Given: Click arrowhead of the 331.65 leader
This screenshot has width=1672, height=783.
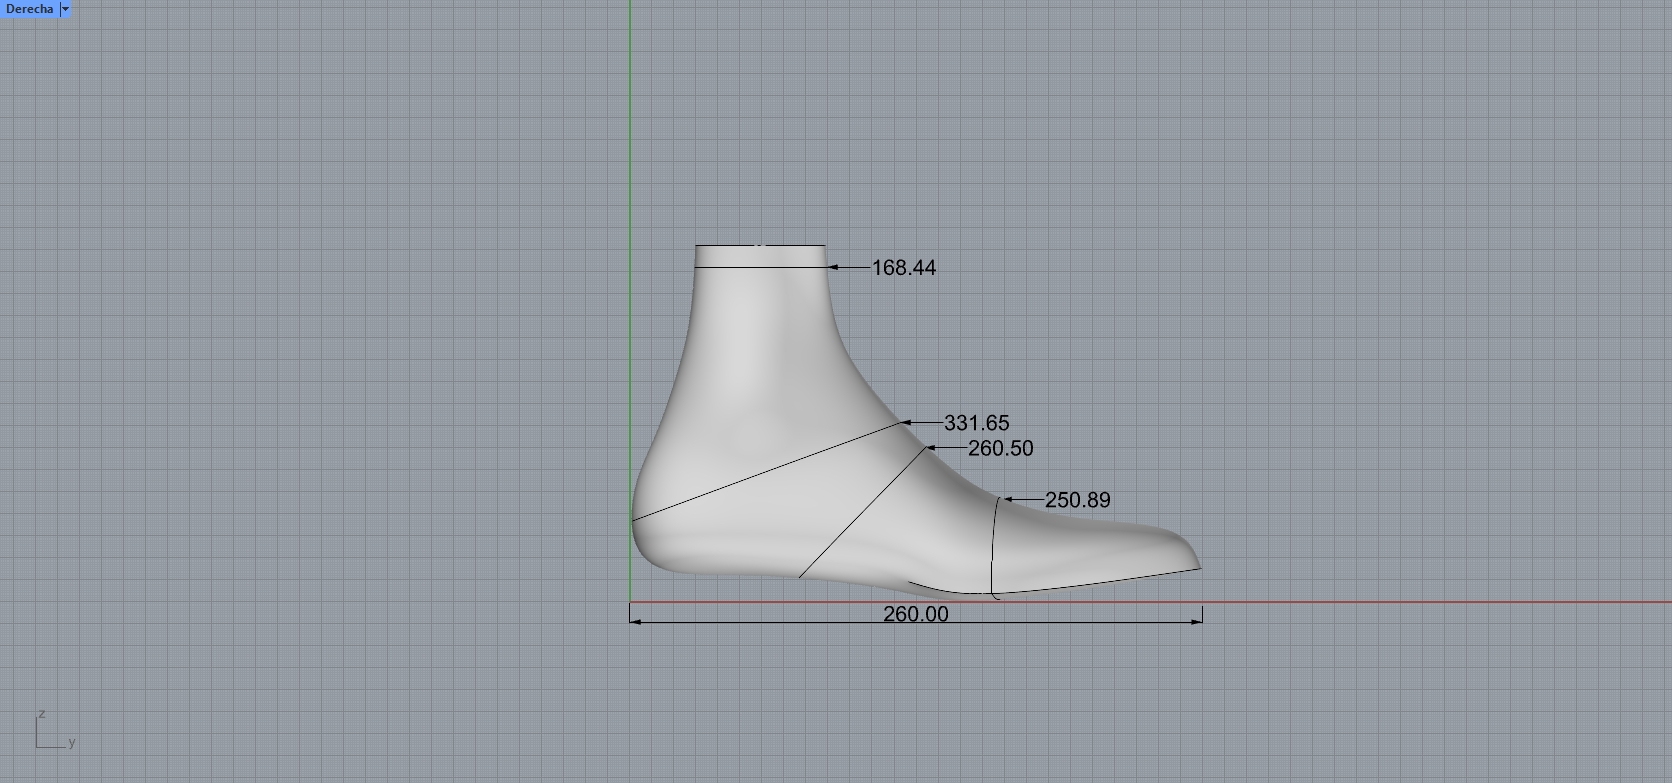Looking at the screenshot, I should point(906,423).
